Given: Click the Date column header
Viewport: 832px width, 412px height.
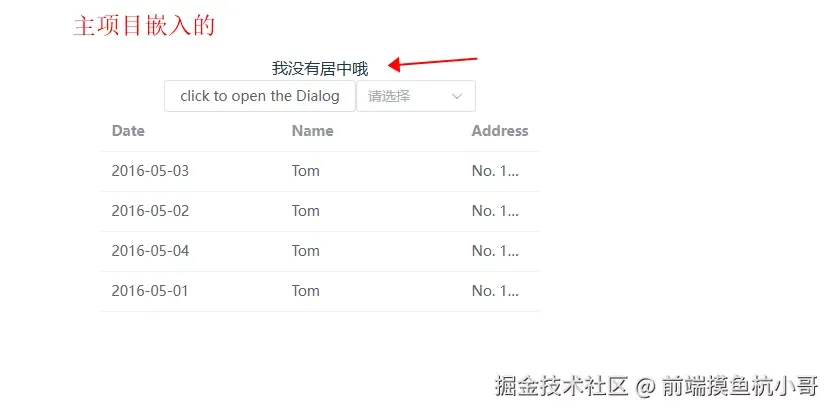Looking at the screenshot, I should coord(128,131).
